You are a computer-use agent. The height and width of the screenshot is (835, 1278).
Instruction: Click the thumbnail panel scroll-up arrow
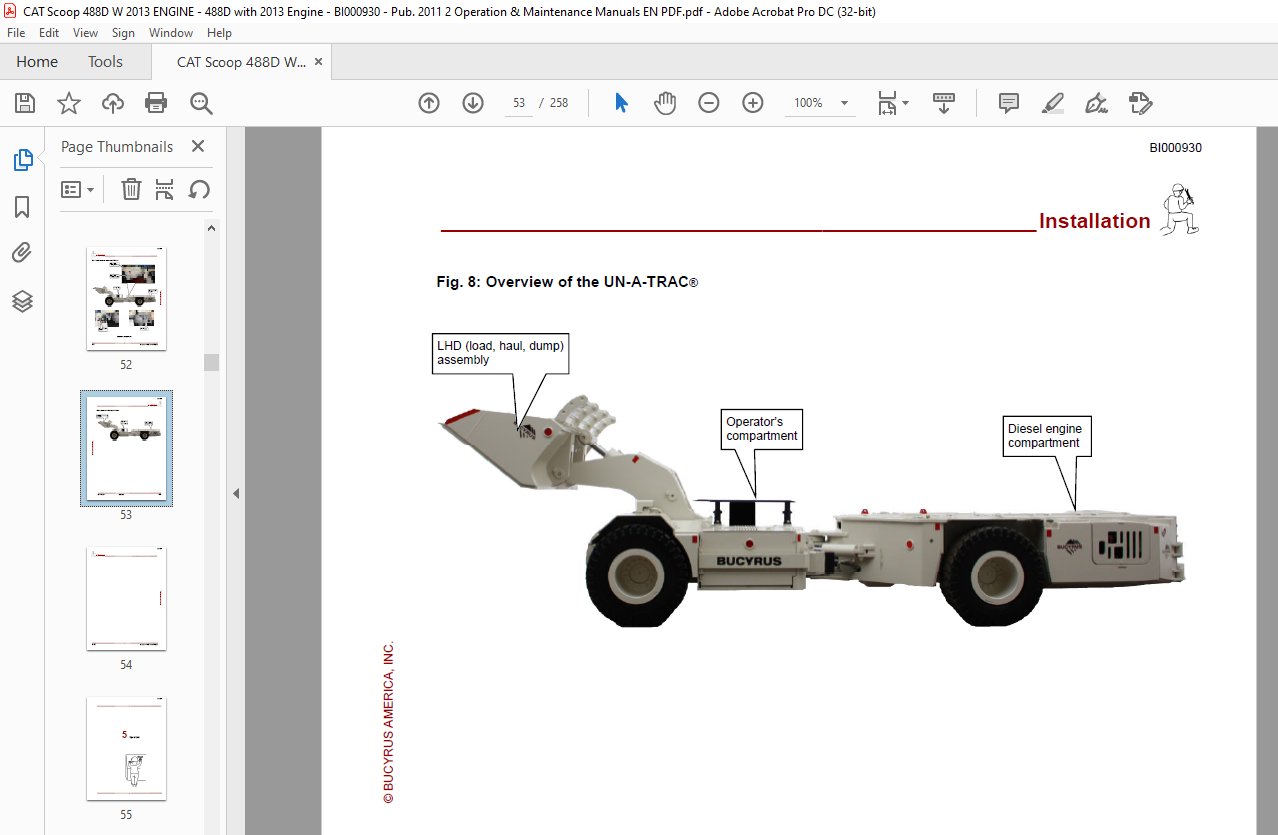pyautogui.click(x=212, y=228)
